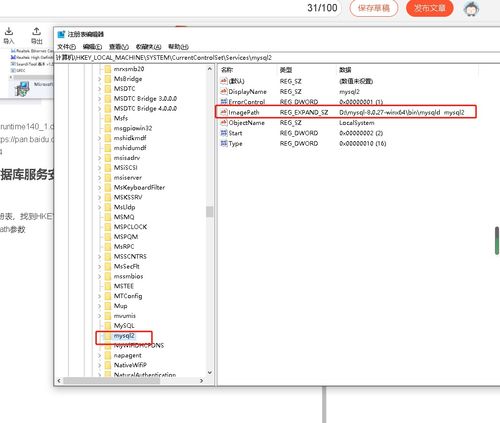
Task: Select the DisplayName registry value
Action: pyautogui.click(x=247, y=92)
